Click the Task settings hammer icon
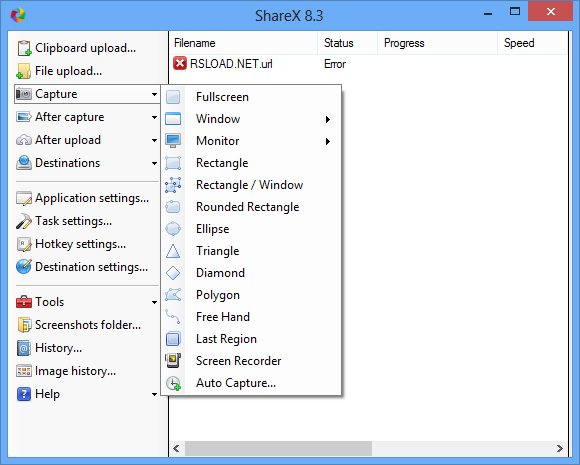 [x=24, y=221]
